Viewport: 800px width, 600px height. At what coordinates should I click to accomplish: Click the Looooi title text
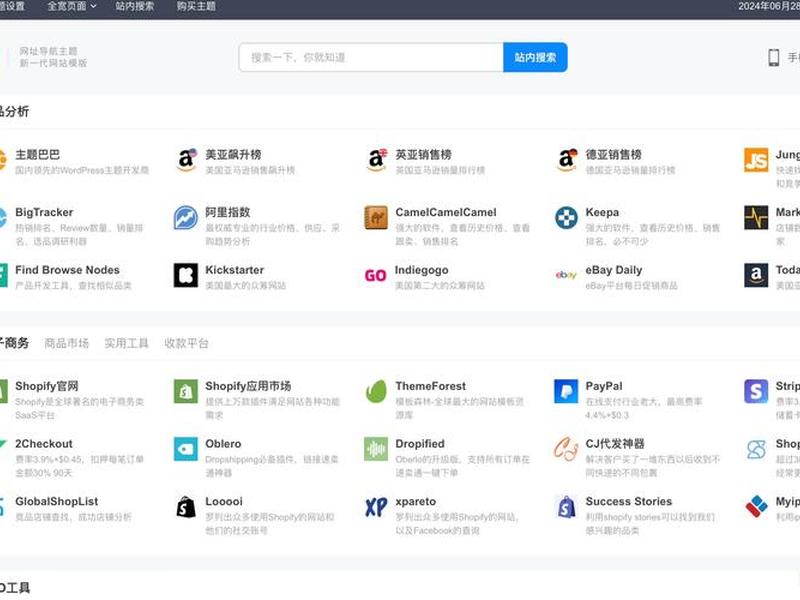pyautogui.click(x=224, y=502)
